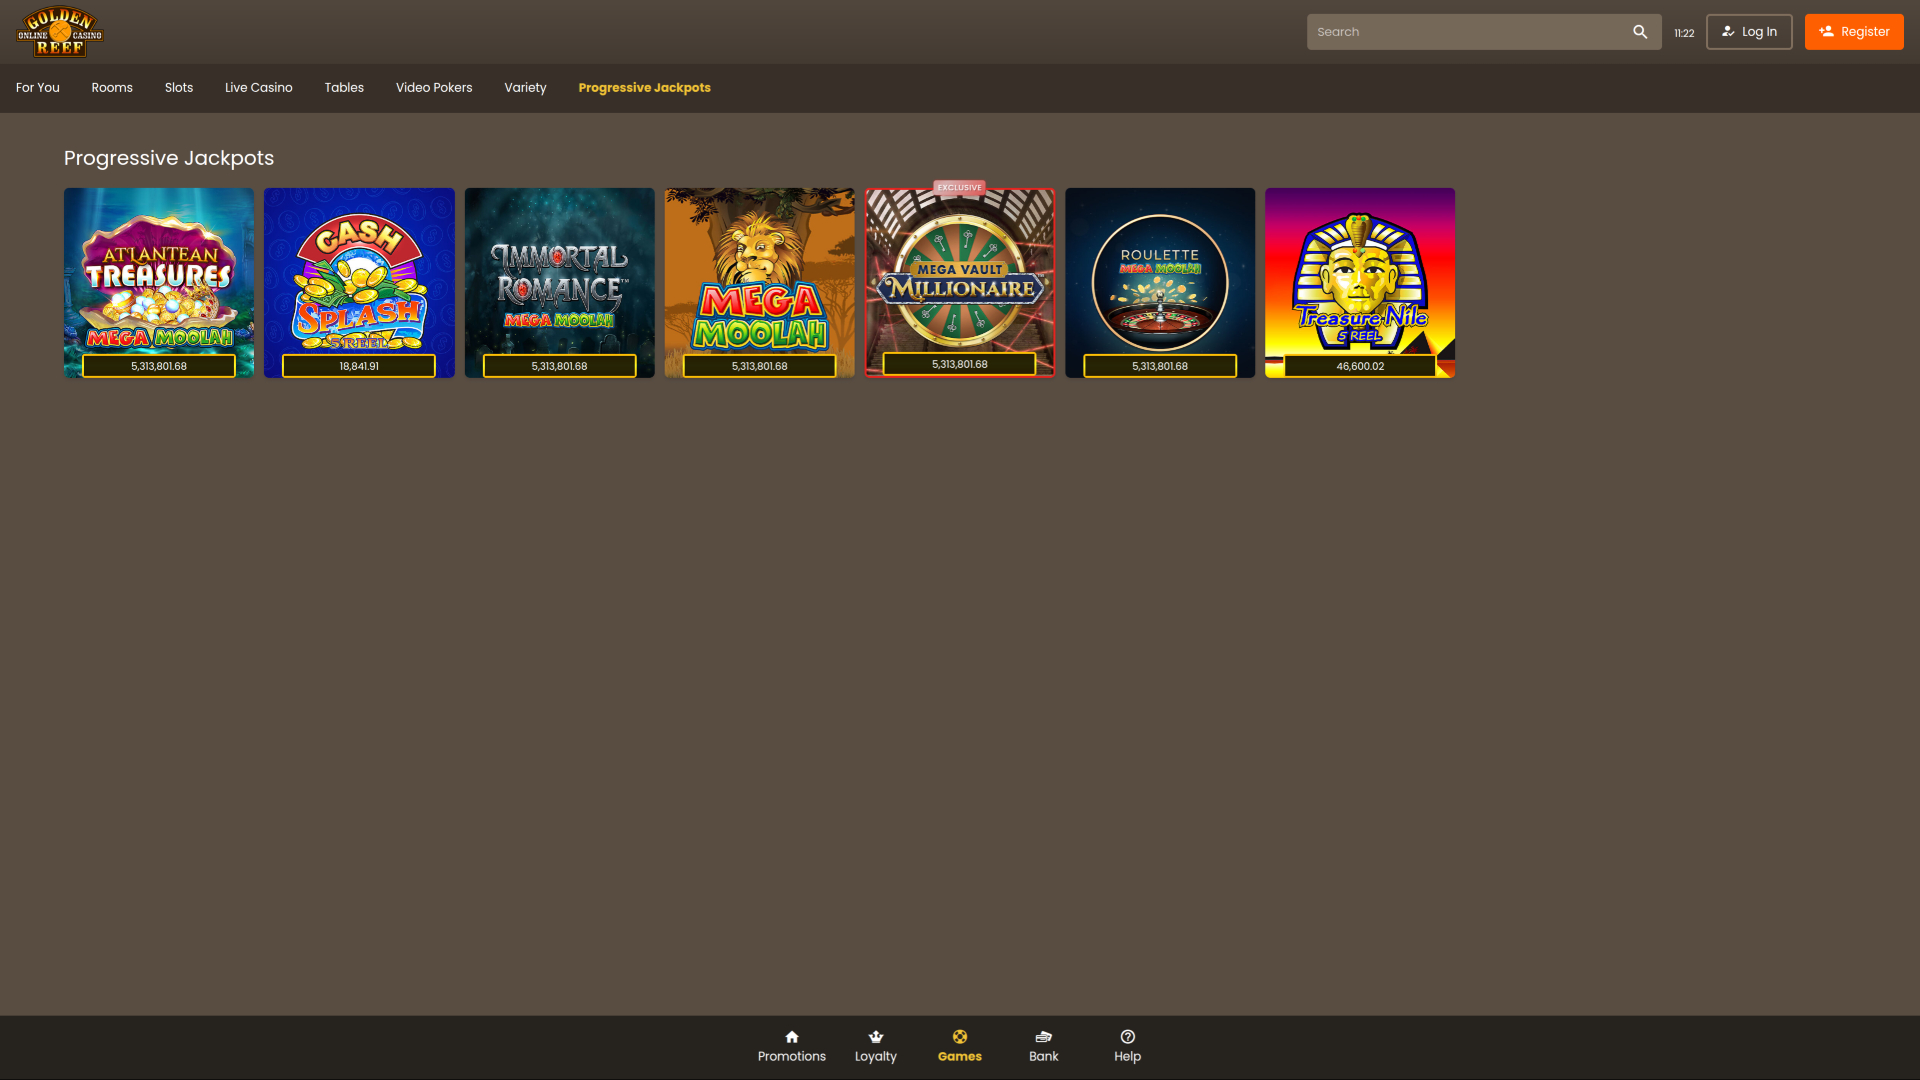
Task: Switch to the Slots tab
Action: coord(178,88)
